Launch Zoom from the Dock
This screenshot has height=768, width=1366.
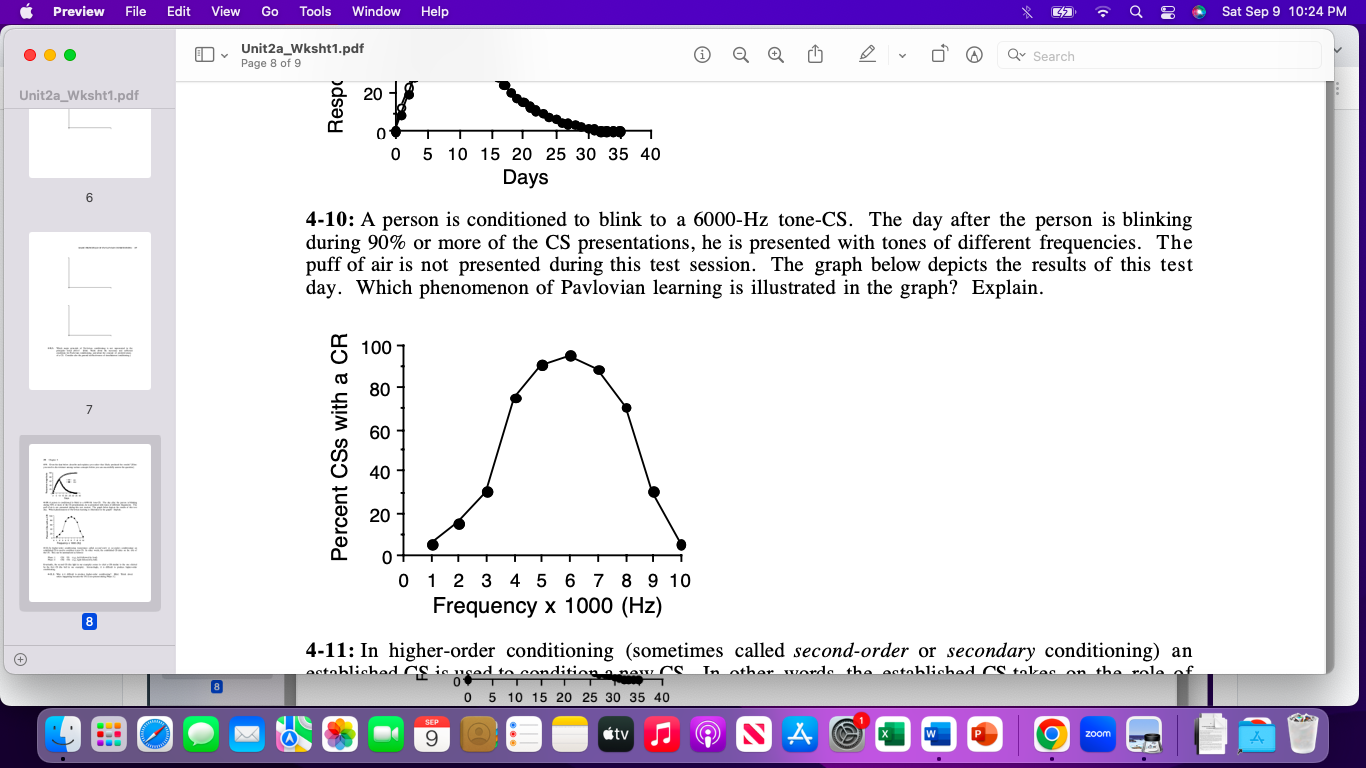point(1097,733)
